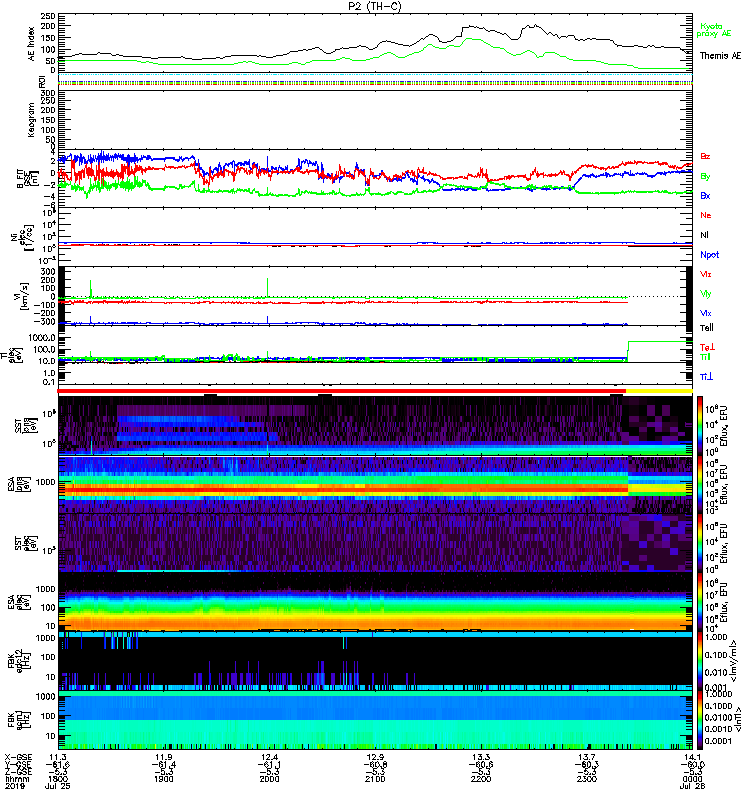Select the Kyoto proxy AE legend label

pos(714,30)
